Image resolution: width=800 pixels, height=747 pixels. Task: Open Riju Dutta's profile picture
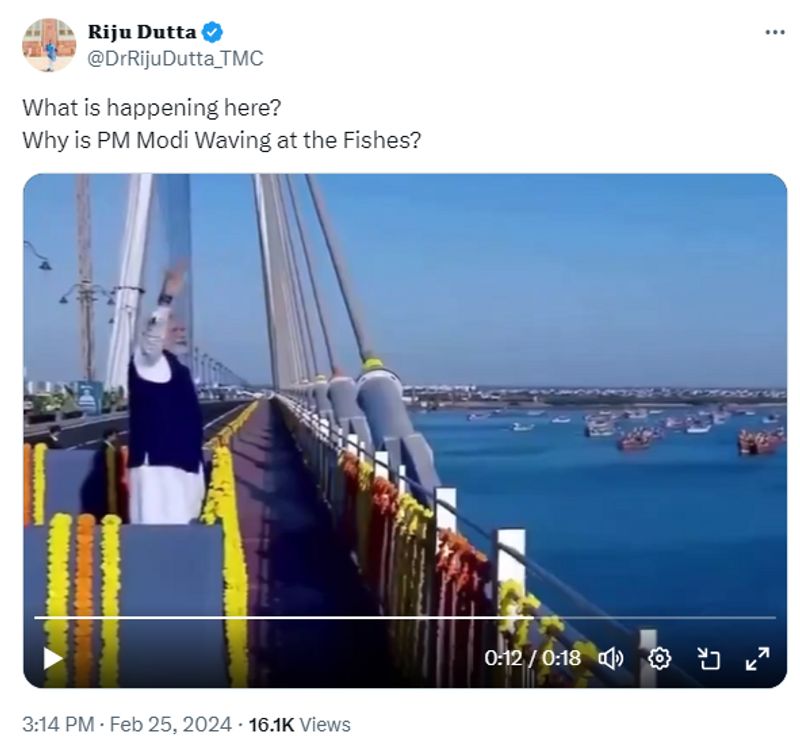click(x=49, y=45)
